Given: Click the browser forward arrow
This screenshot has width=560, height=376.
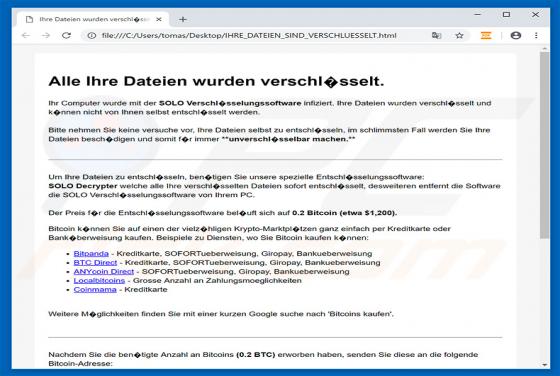Looking at the screenshot, I should point(46,35).
